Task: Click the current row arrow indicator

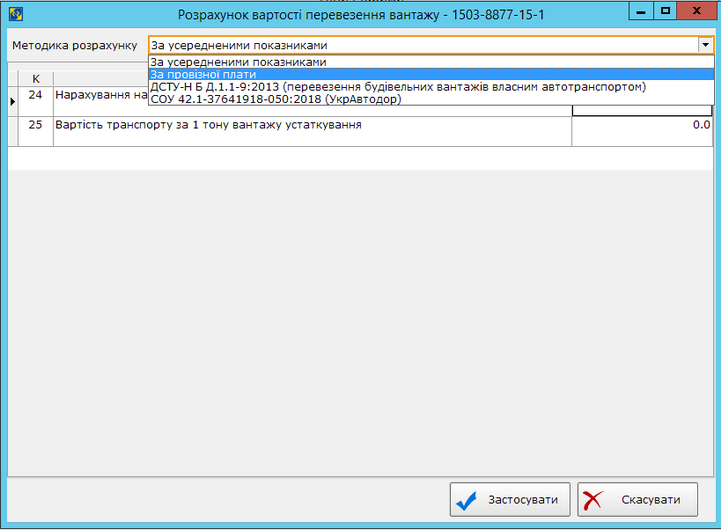Action: click(12, 101)
